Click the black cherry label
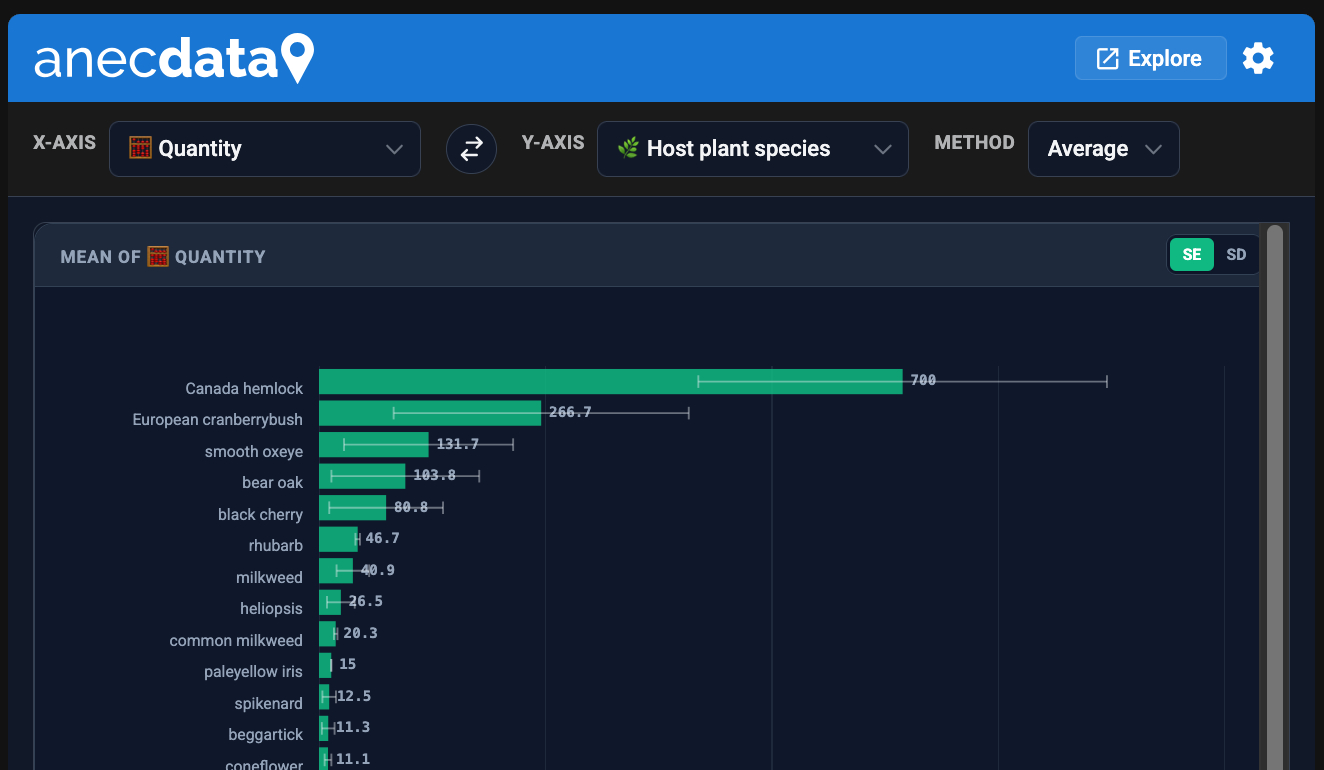 click(x=260, y=514)
